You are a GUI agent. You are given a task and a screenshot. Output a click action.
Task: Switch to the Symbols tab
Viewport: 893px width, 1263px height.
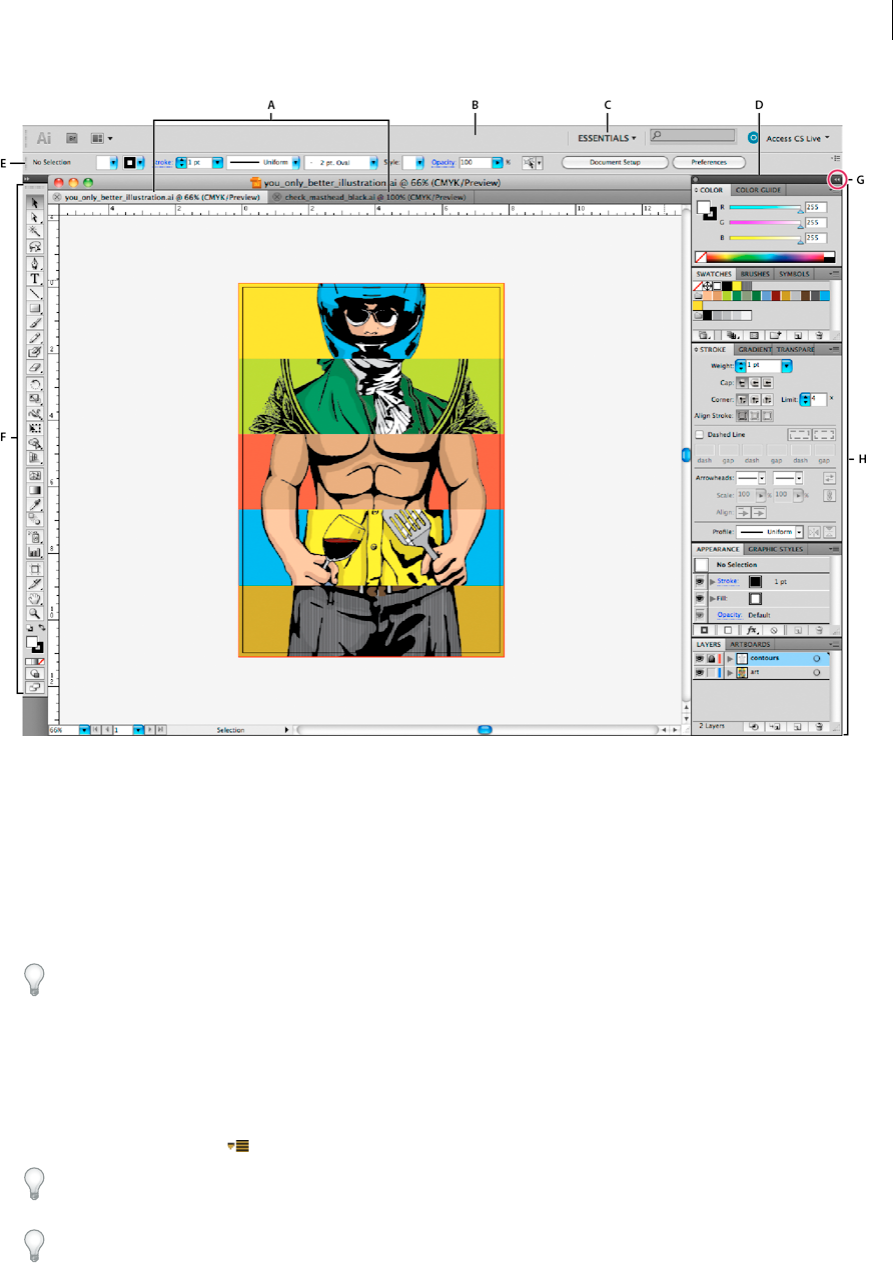[794, 274]
